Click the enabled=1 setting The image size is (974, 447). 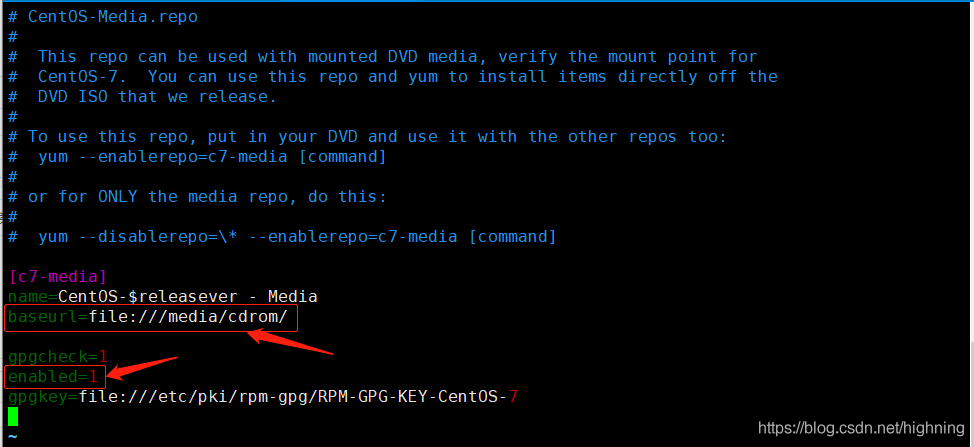[x=53, y=376]
